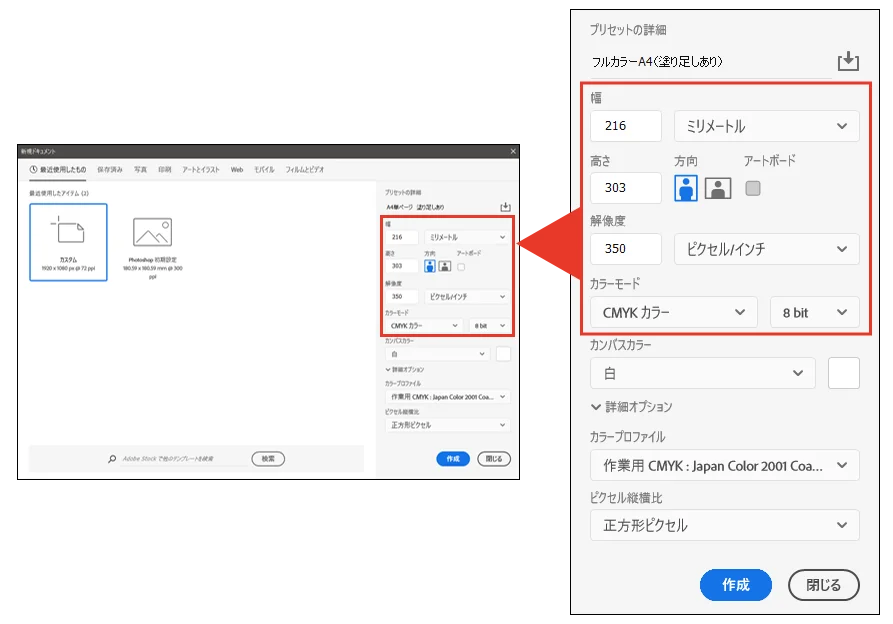Image resolution: width=893 pixels, height=624 pixels.
Task: Switch to the Web tab
Action: [237, 170]
